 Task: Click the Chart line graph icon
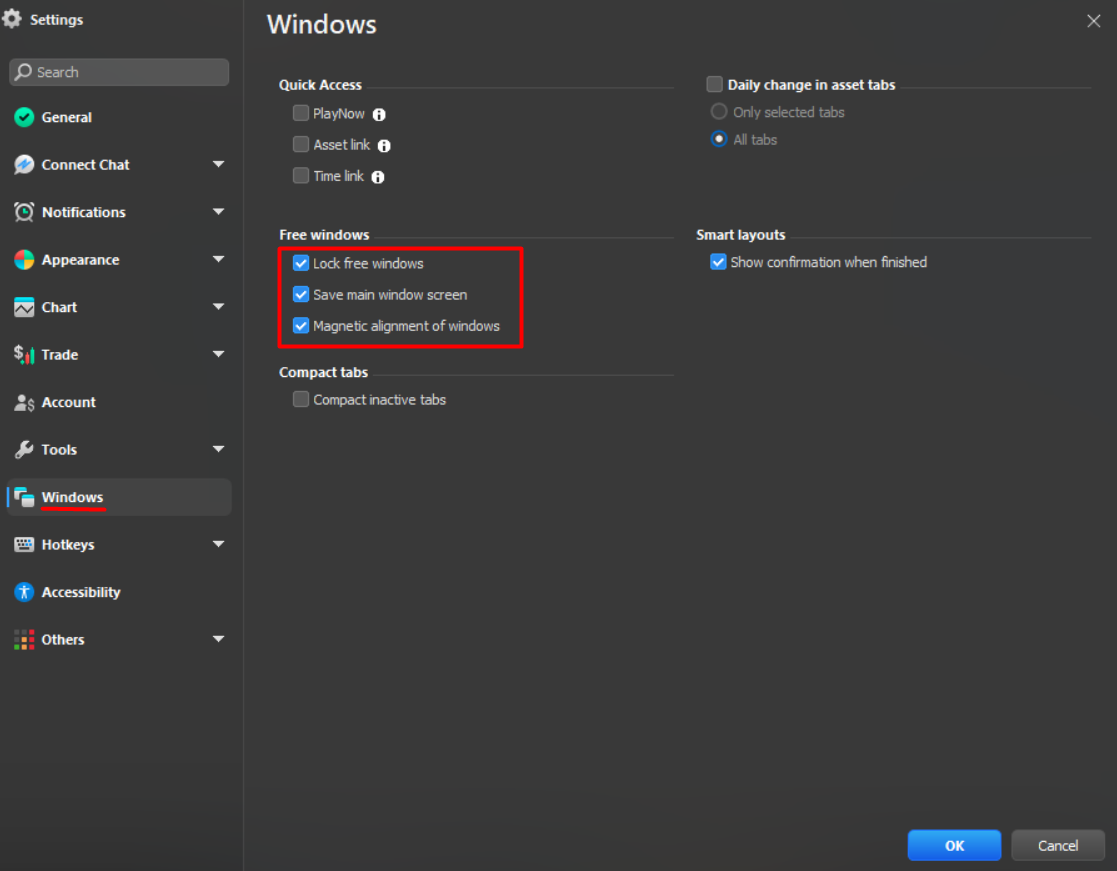tap(24, 308)
